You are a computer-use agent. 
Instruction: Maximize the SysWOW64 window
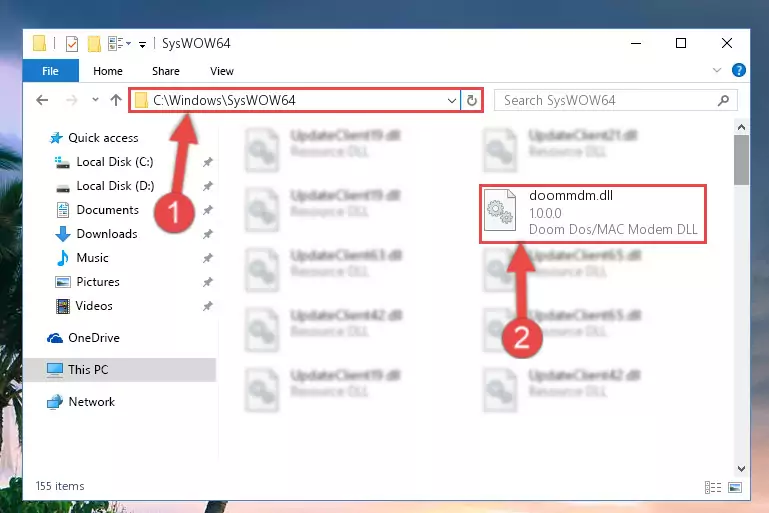tap(681, 43)
